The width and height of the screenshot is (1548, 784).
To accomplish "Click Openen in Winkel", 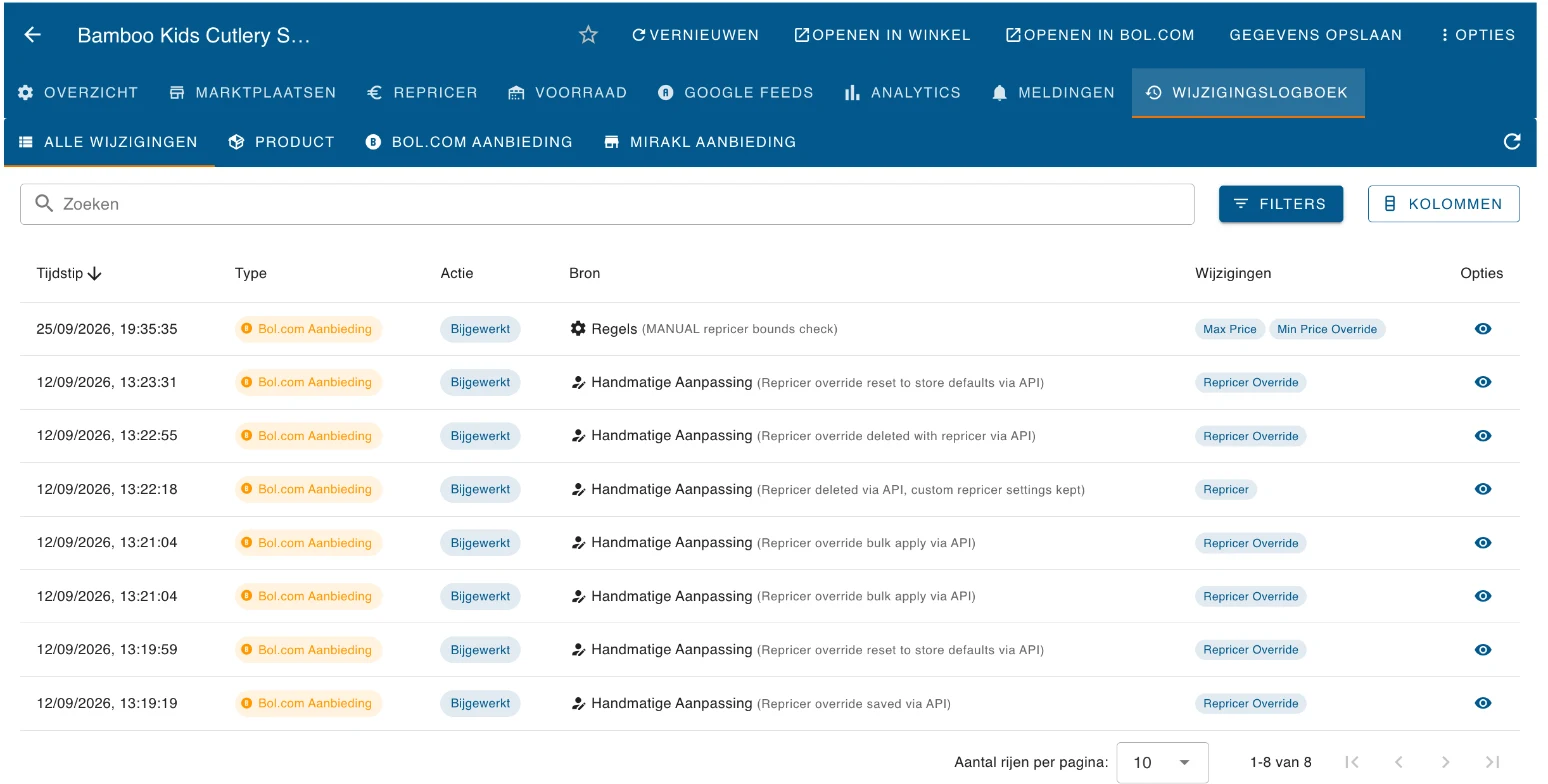I will click(x=882, y=35).
